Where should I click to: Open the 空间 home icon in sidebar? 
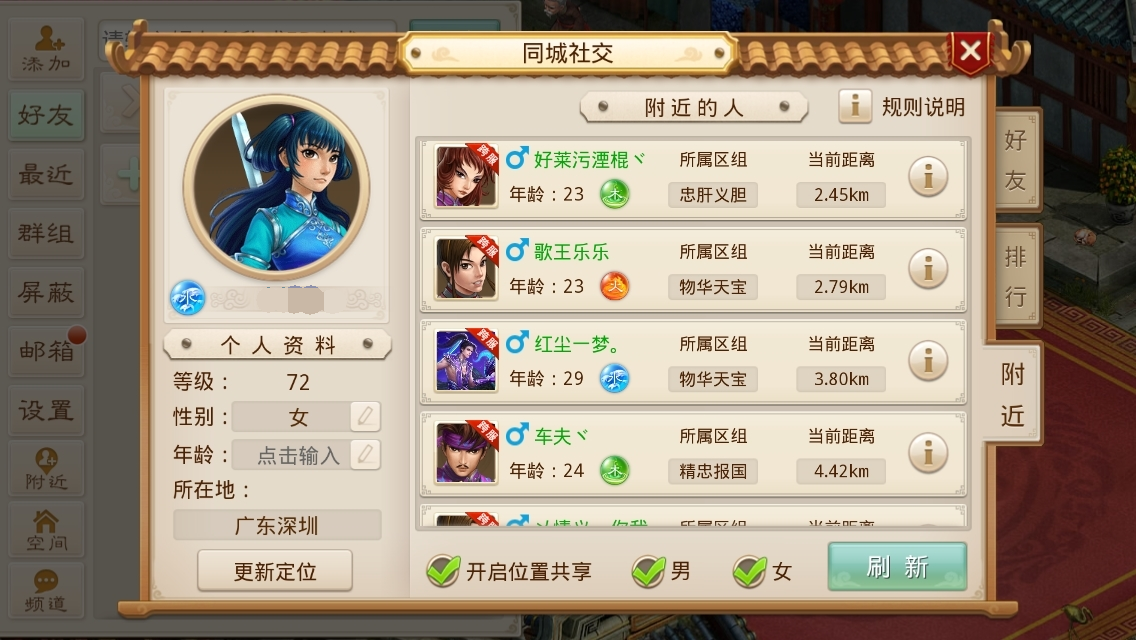point(46,530)
